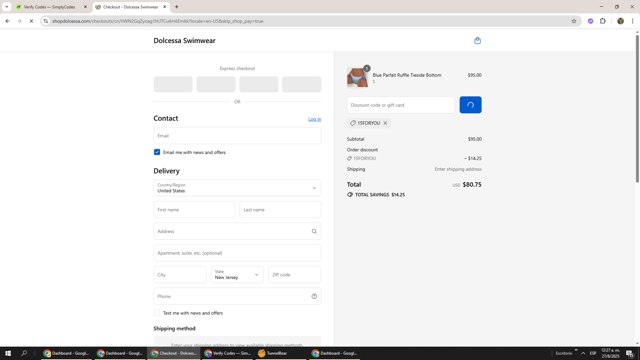
Task: Click the $80.75 total amount
Action: tap(472, 184)
